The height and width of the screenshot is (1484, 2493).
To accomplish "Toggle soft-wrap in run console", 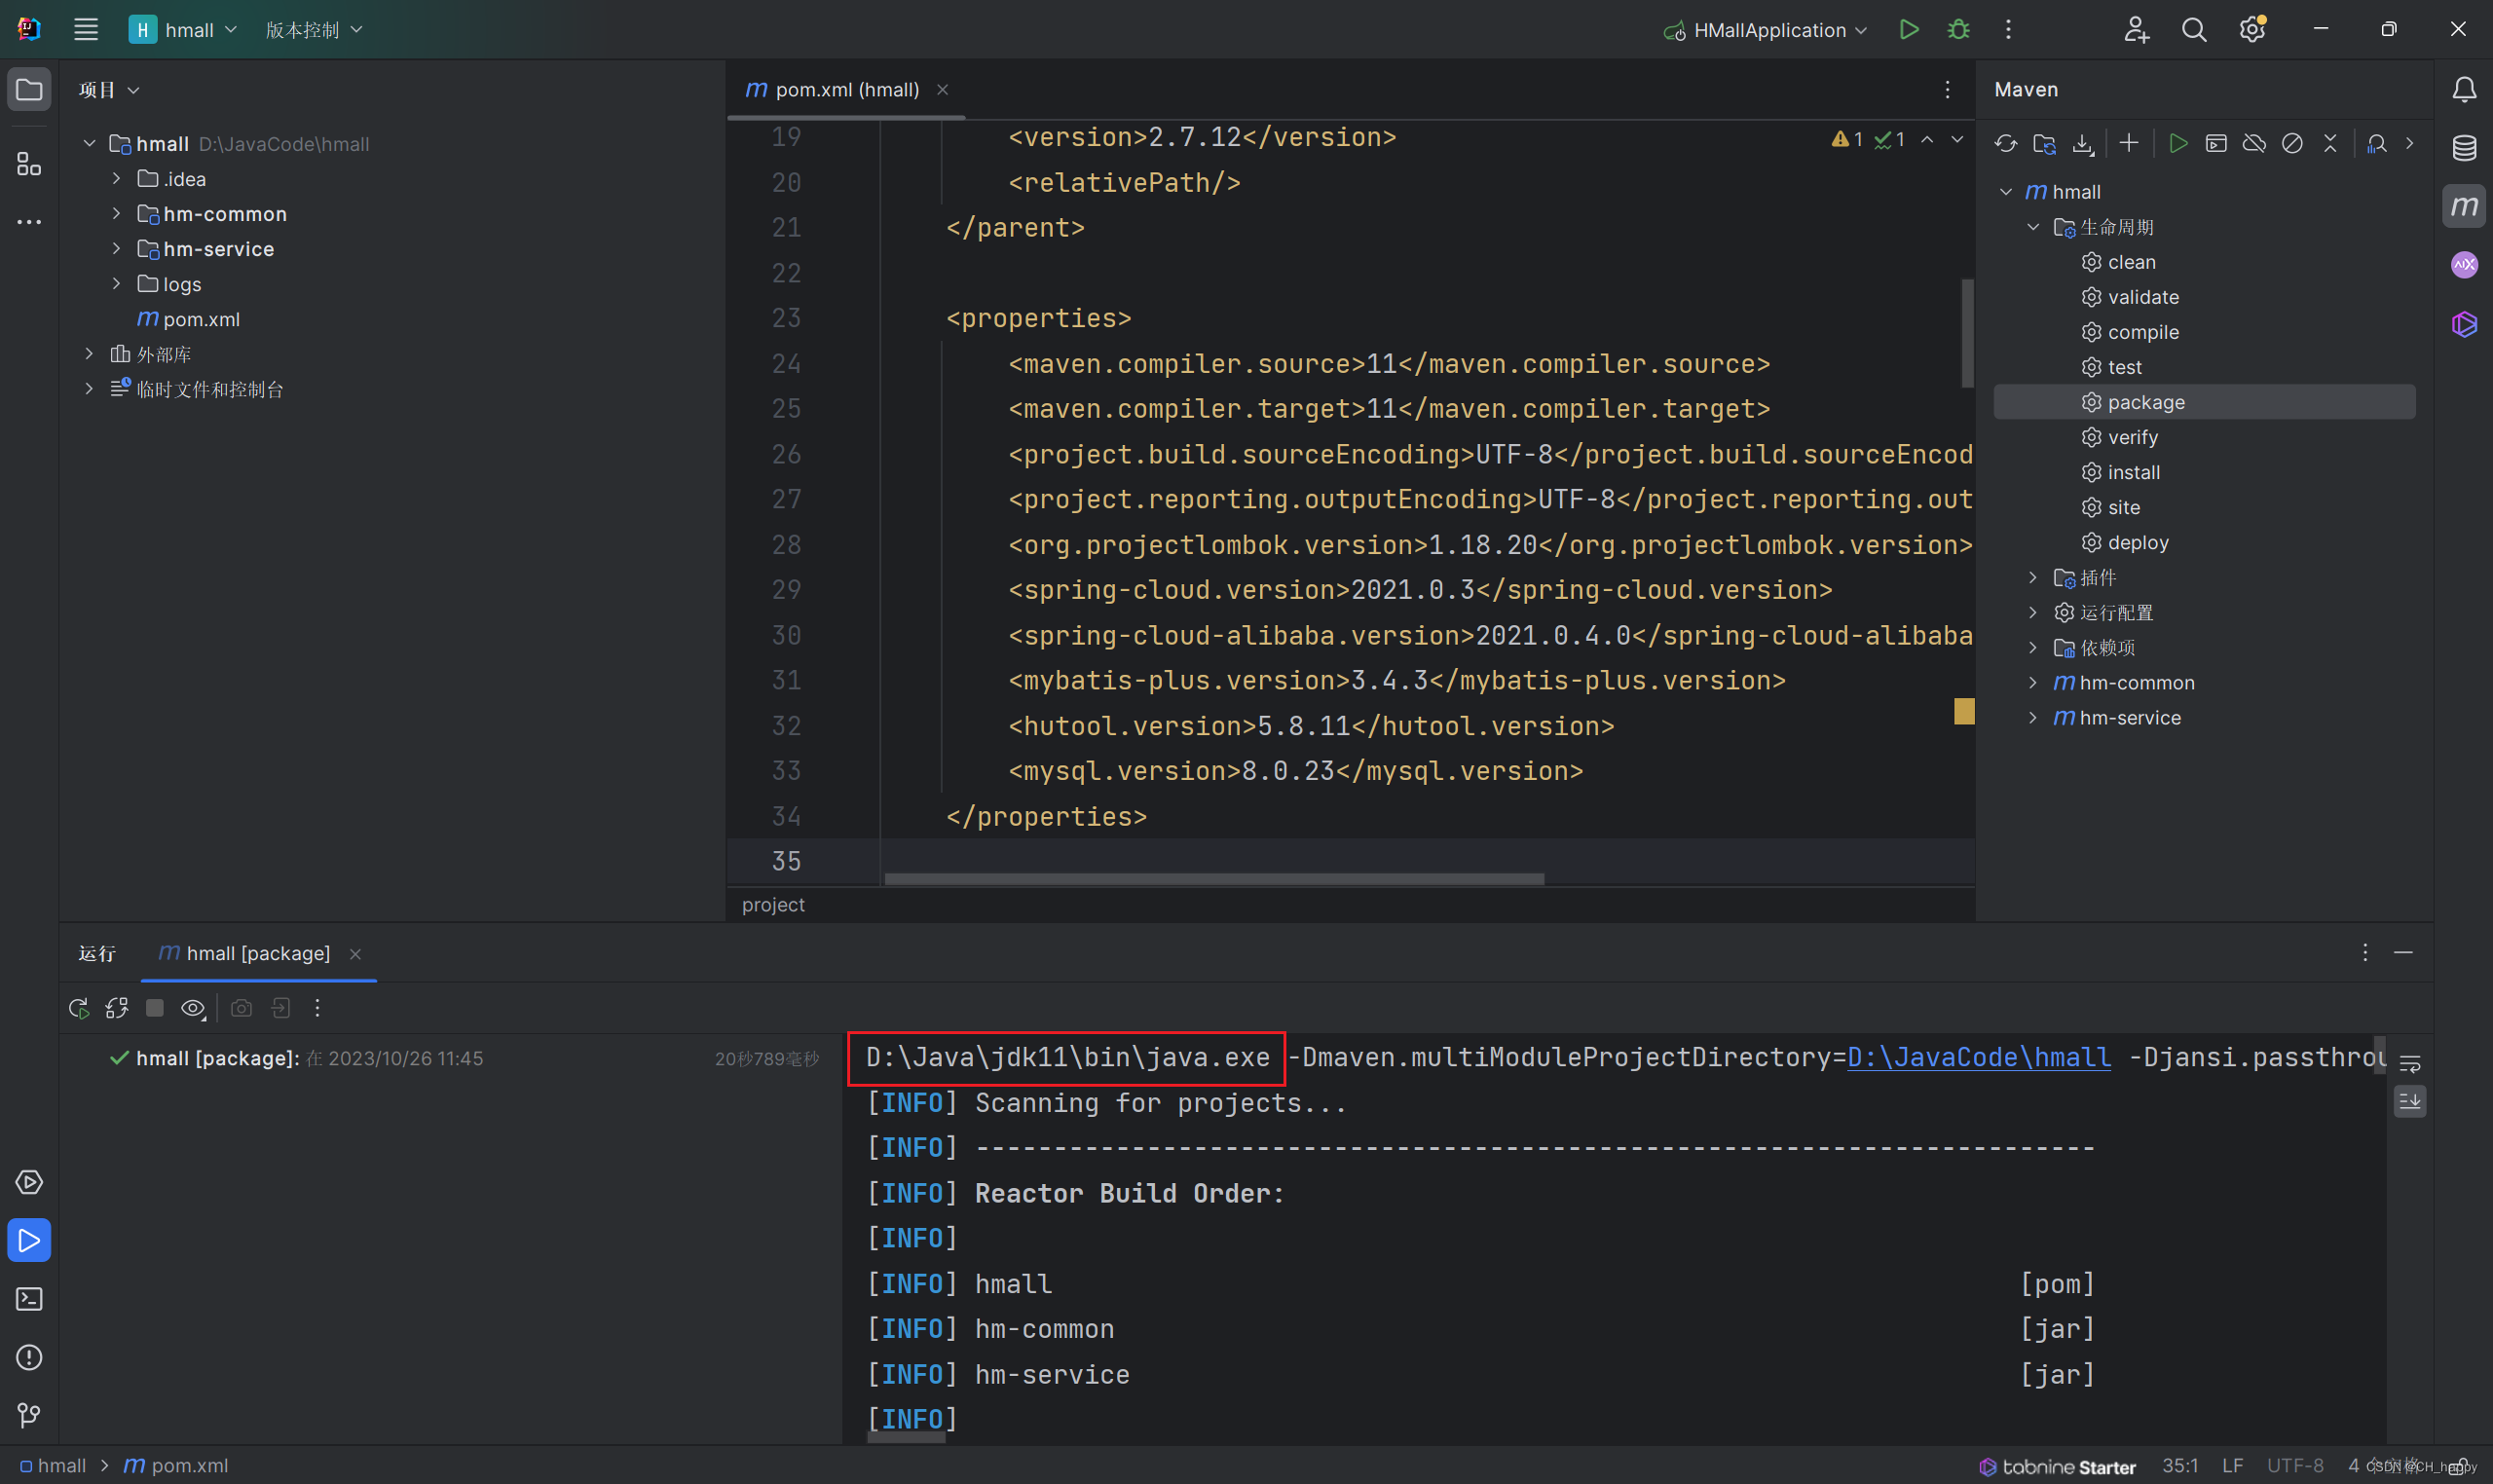I will pos(2410,1064).
